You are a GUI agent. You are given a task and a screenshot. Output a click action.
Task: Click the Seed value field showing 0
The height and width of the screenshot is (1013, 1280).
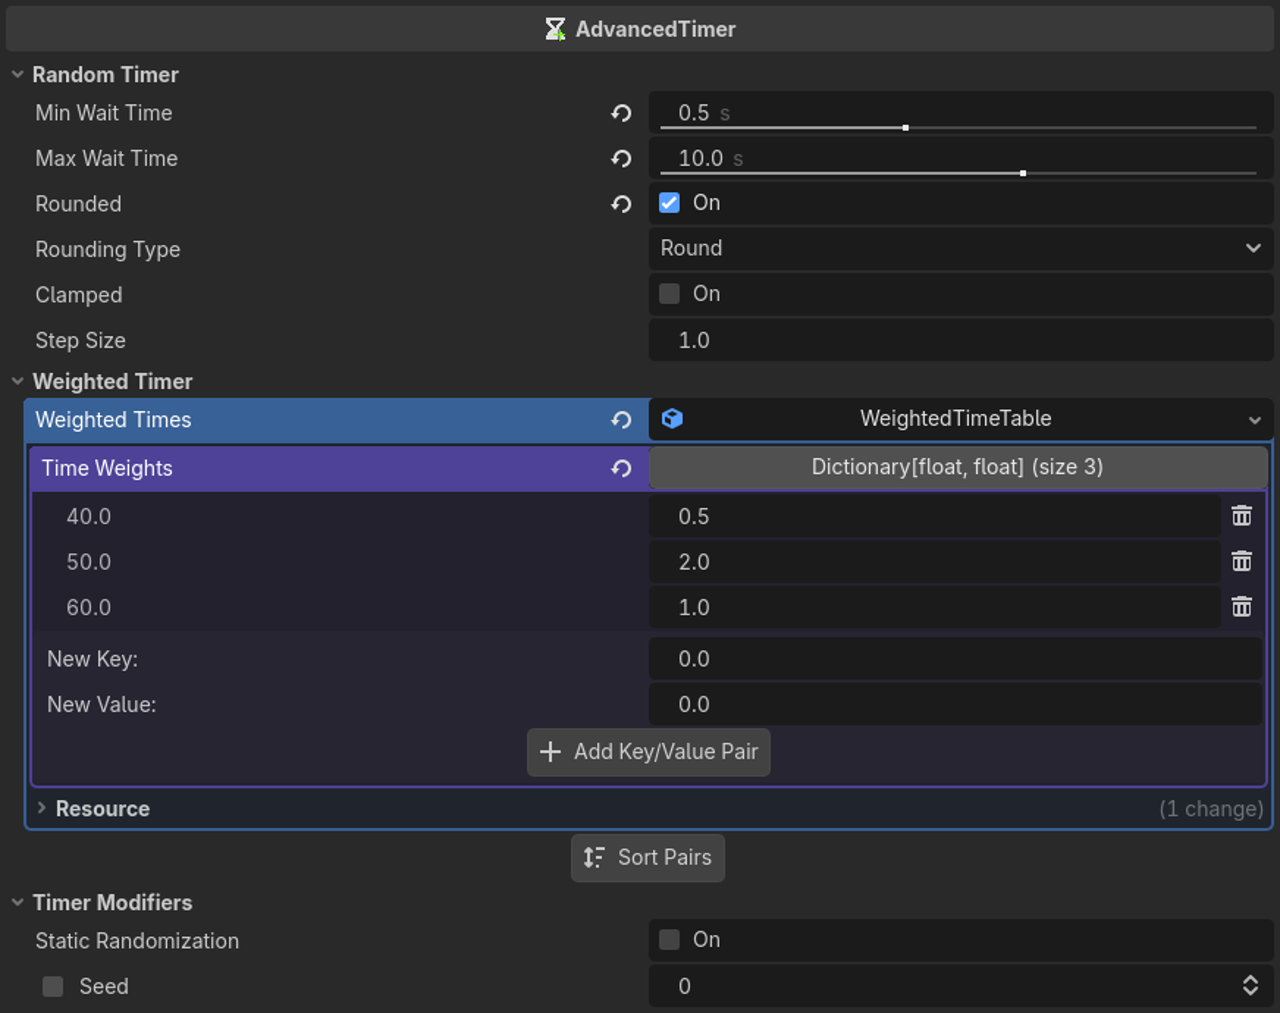pos(961,986)
